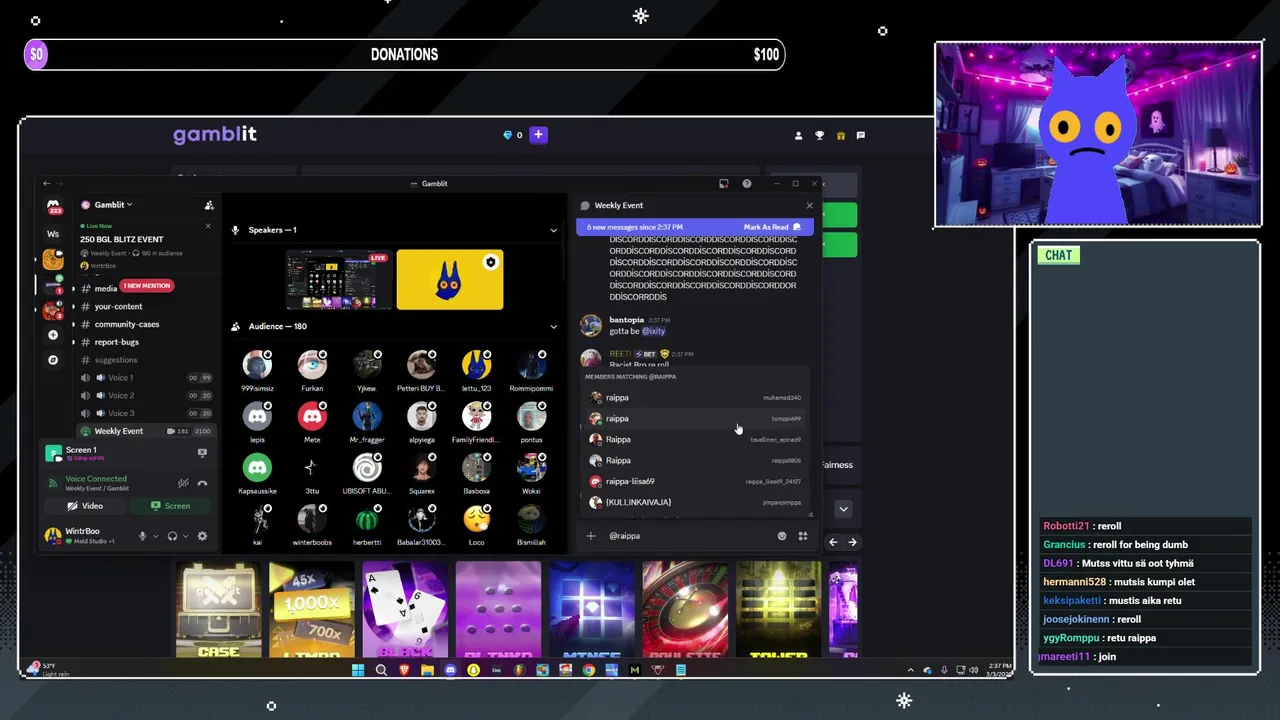Open Gamblit trophy leaderboard icon

coord(819,135)
